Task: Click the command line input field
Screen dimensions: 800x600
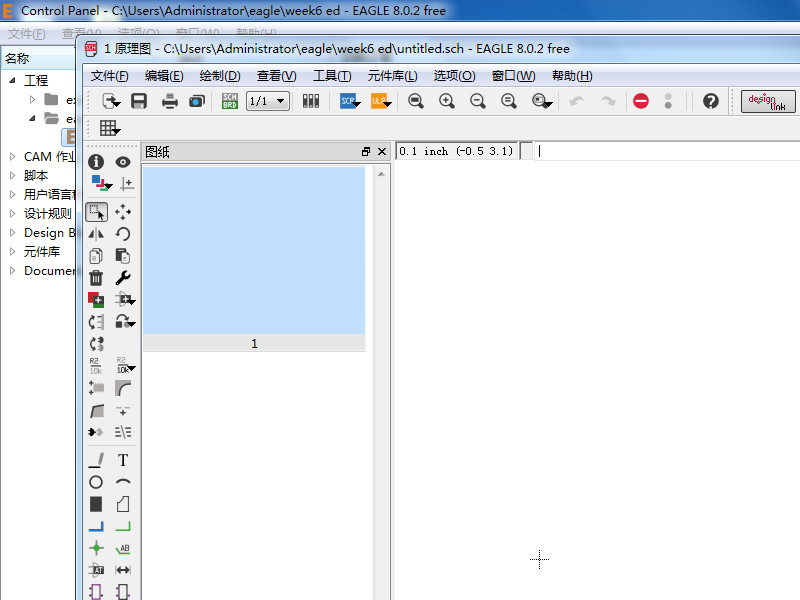Action: tap(667, 151)
